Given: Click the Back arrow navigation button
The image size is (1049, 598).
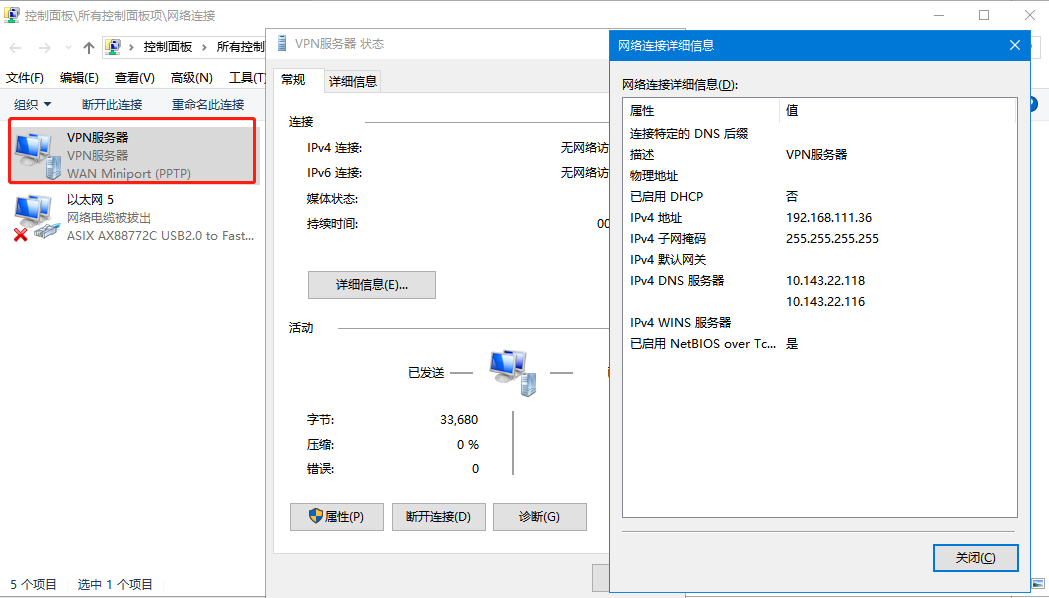Looking at the screenshot, I should (x=15, y=48).
